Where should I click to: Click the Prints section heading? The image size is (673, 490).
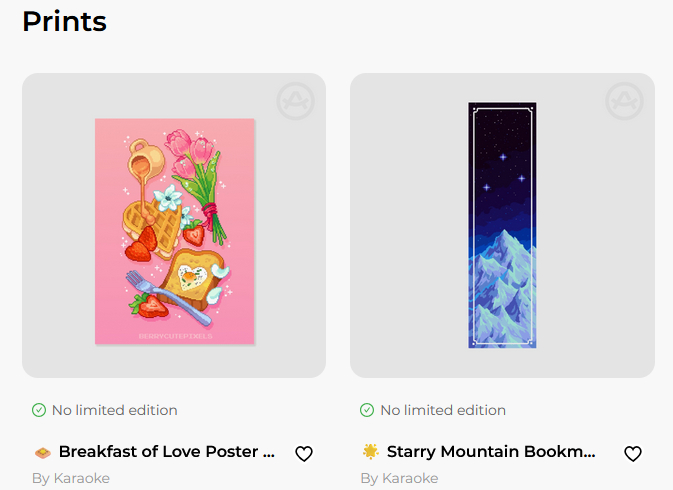tap(64, 20)
